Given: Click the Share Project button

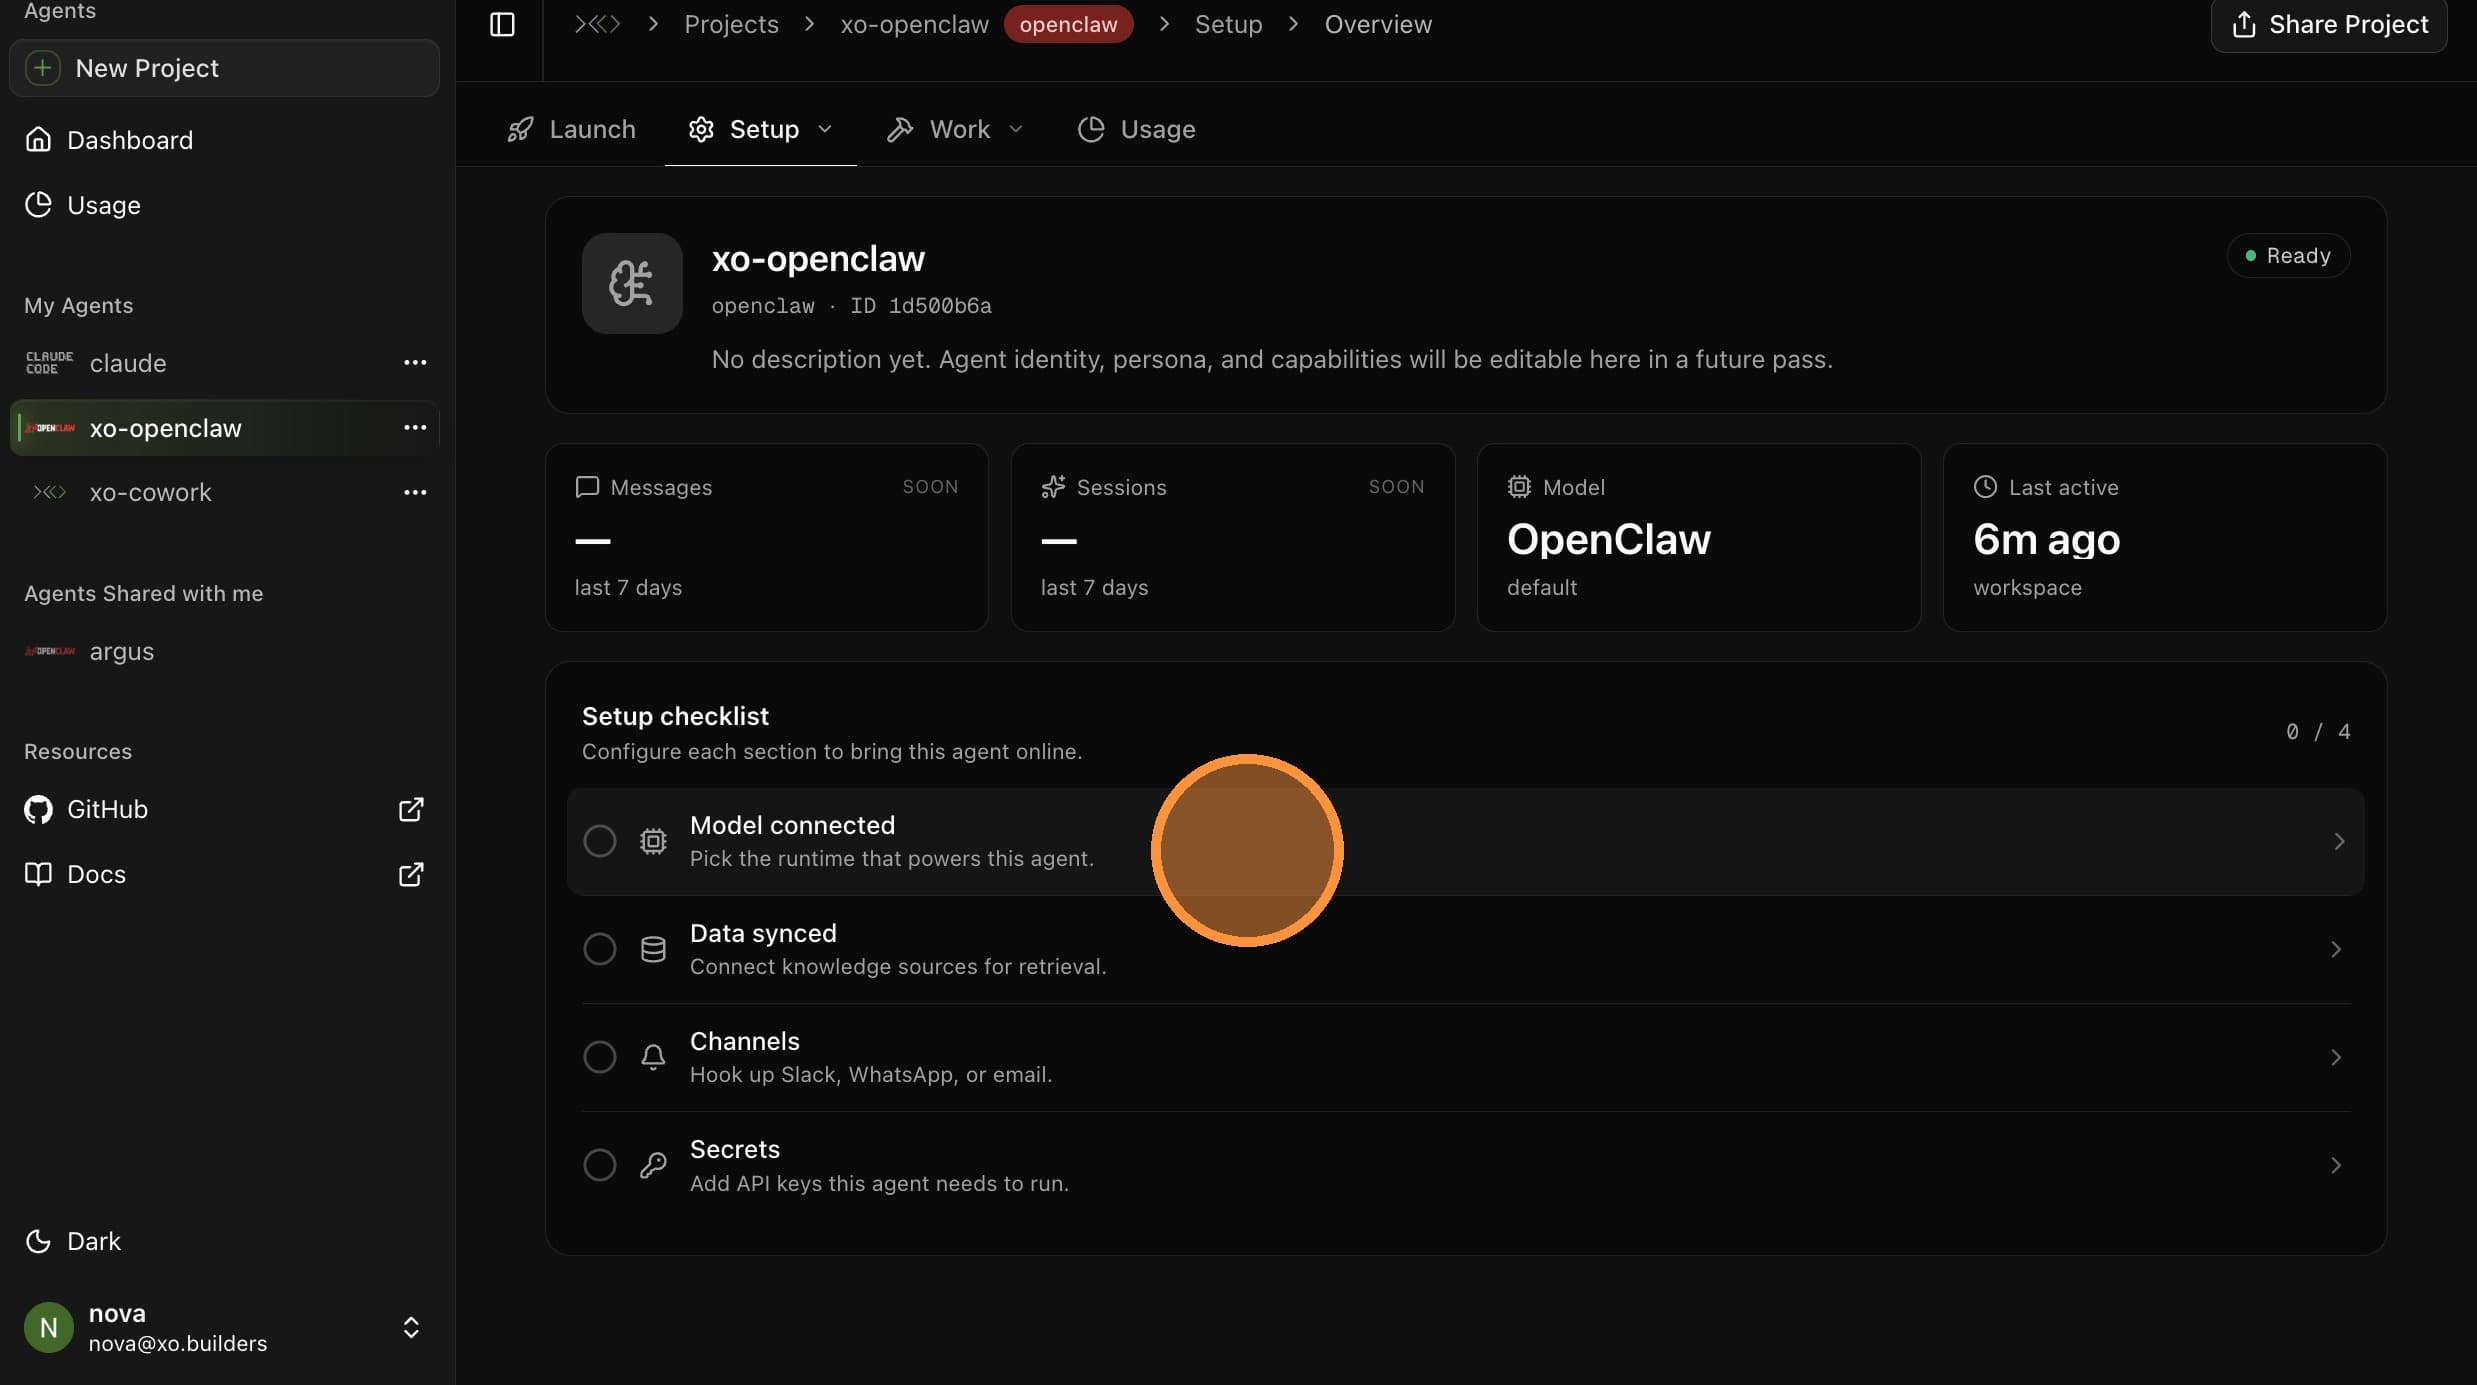Looking at the screenshot, I should click(2329, 24).
